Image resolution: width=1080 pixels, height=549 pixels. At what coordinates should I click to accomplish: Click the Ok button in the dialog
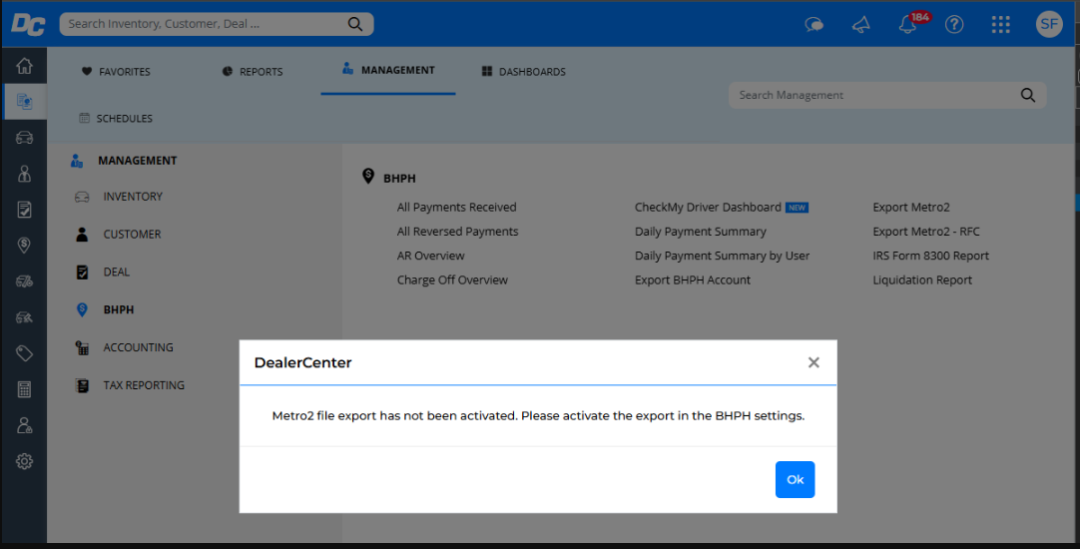click(795, 479)
